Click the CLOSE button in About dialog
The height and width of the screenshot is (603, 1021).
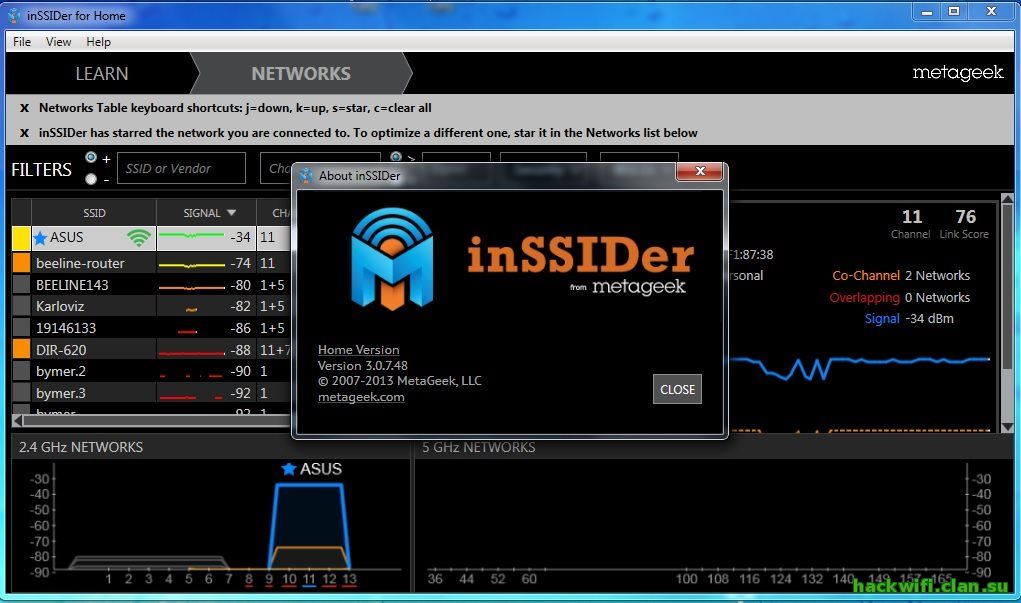[x=677, y=389]
